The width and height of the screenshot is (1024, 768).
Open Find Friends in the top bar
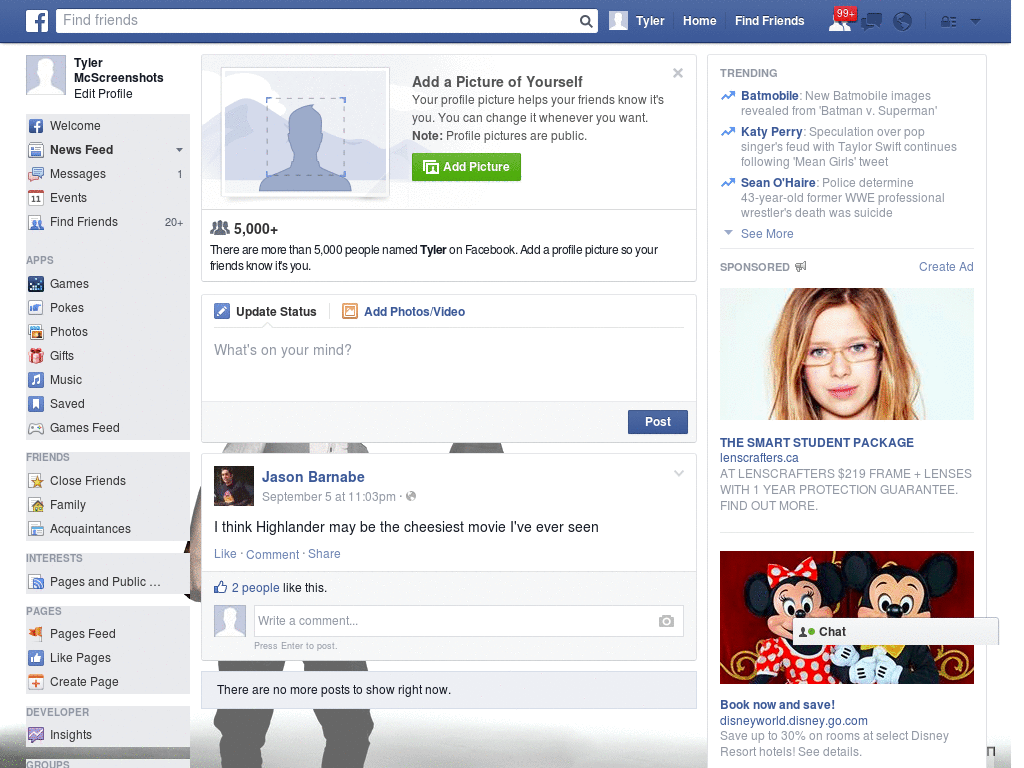pos(769,21)
